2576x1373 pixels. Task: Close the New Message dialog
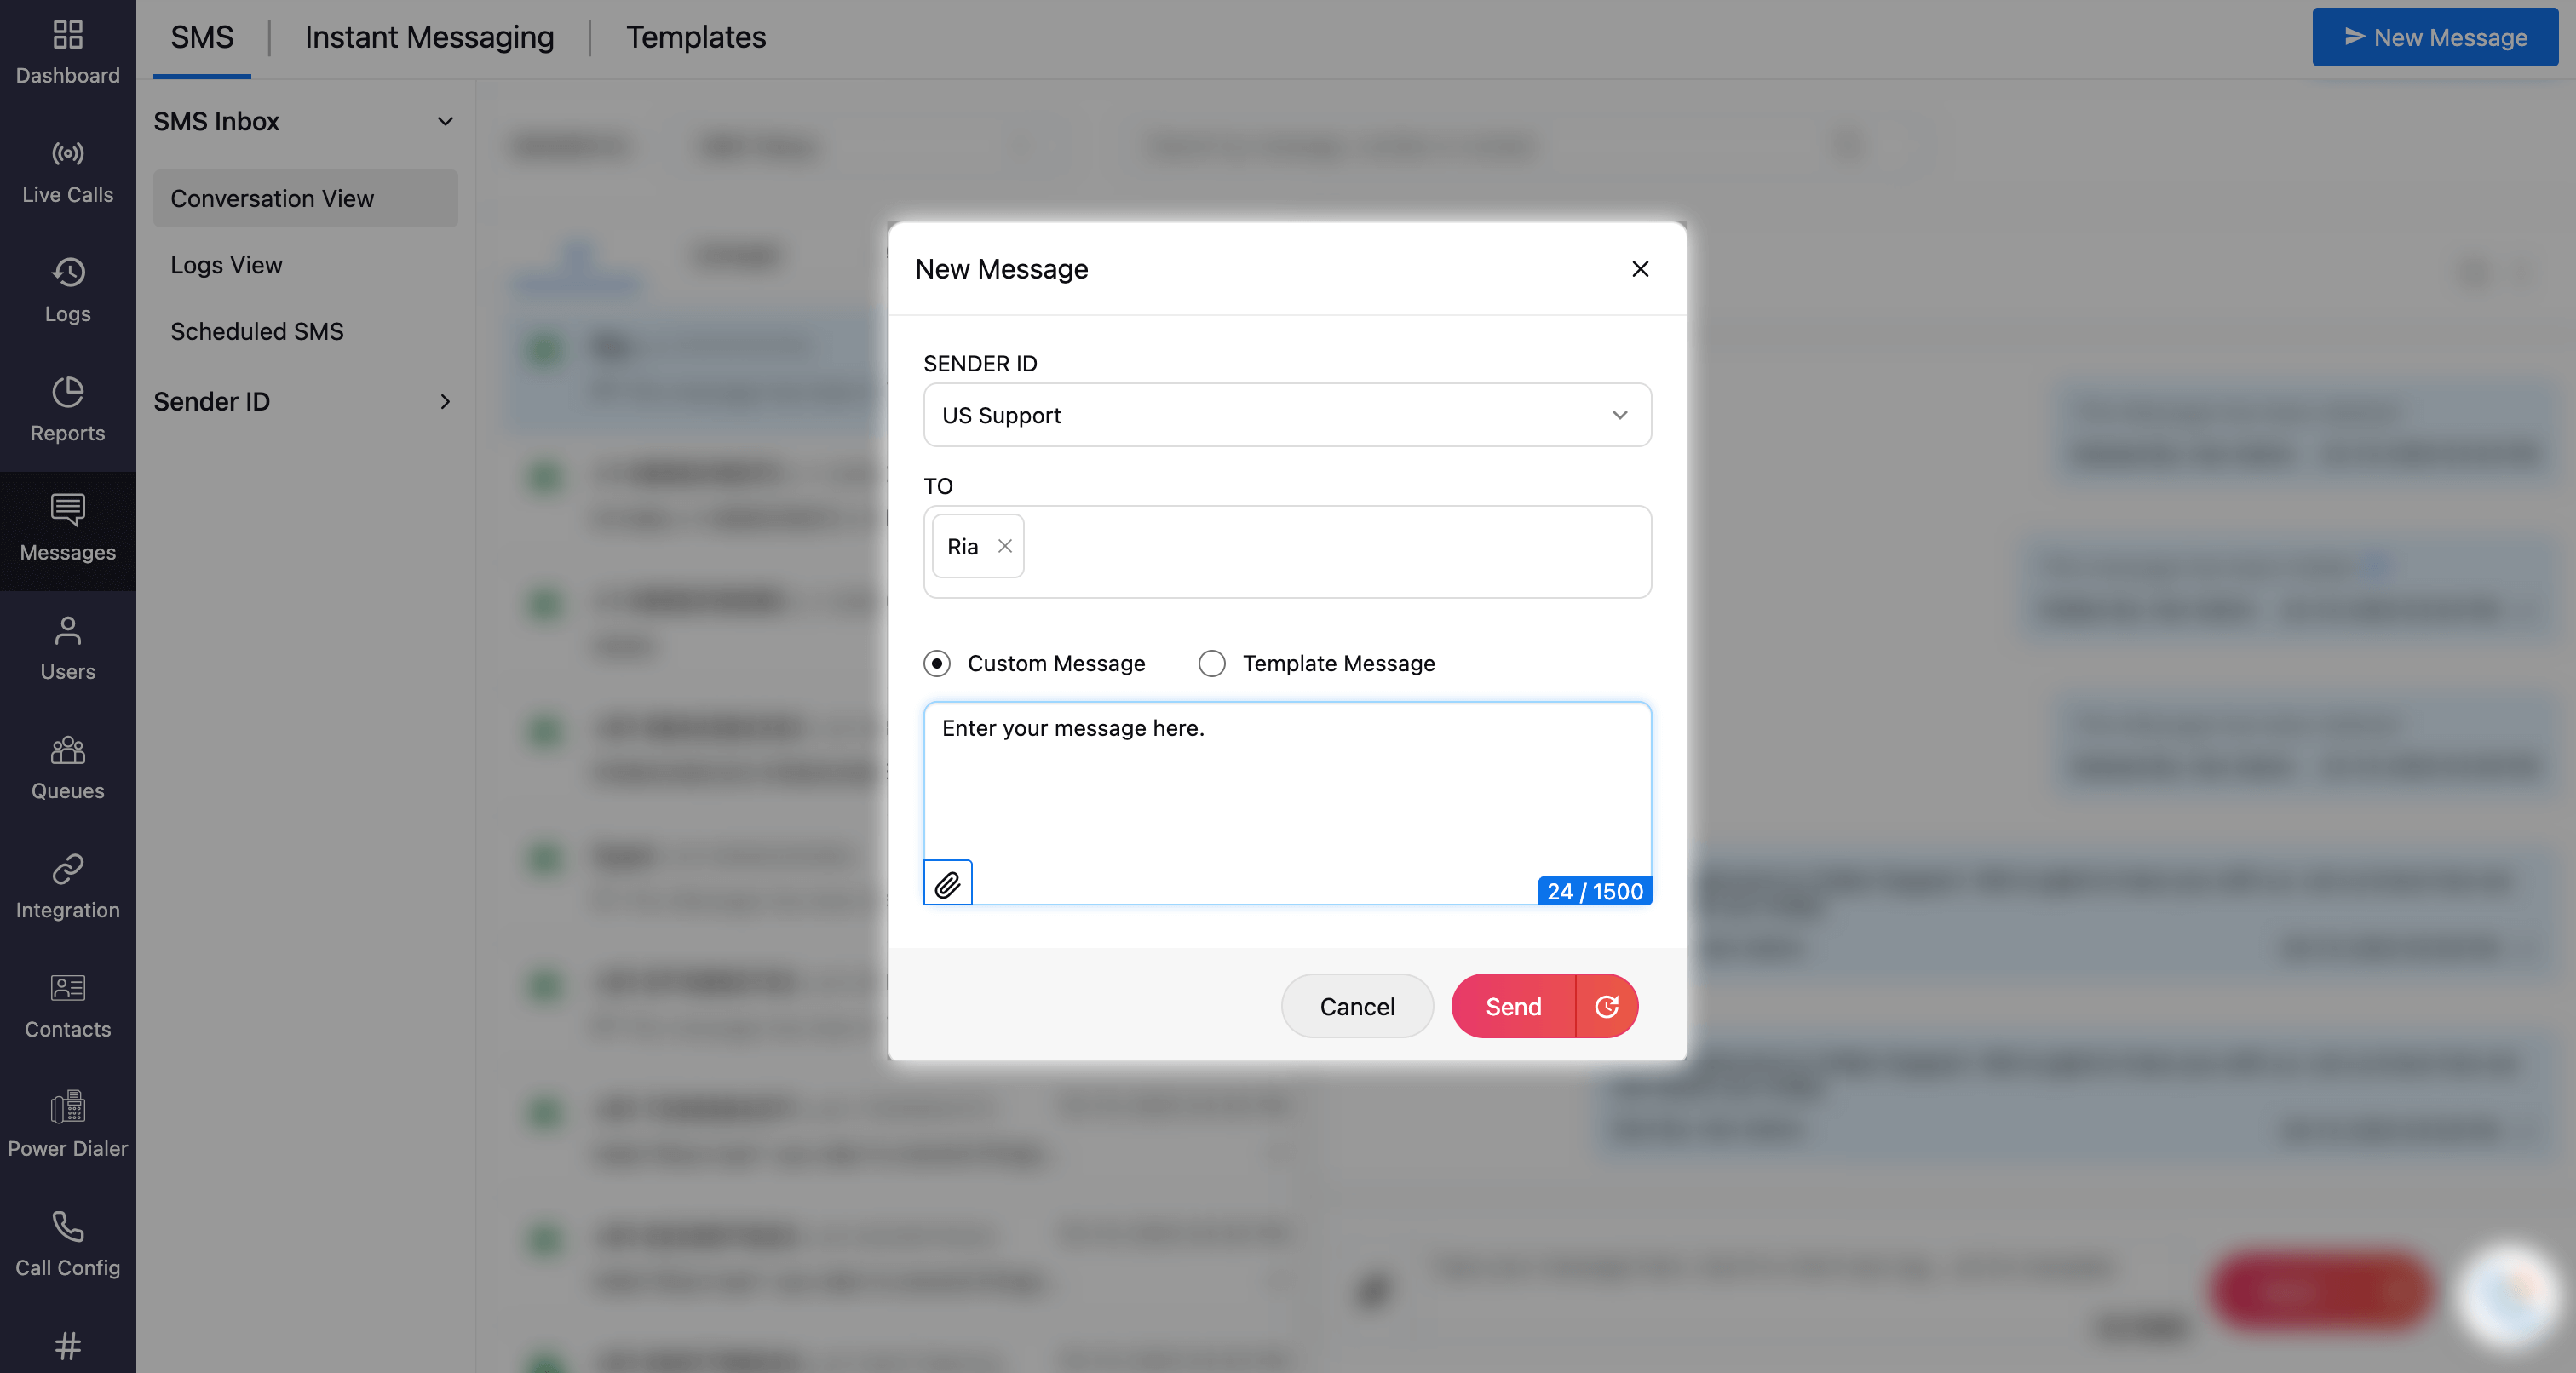pyautogui.click(x=1640, y=269)
